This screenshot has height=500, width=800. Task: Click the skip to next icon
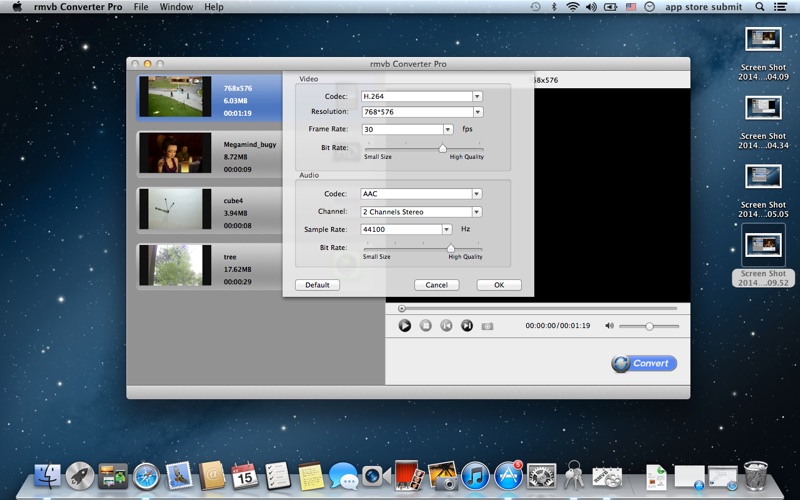coord(467,326)
